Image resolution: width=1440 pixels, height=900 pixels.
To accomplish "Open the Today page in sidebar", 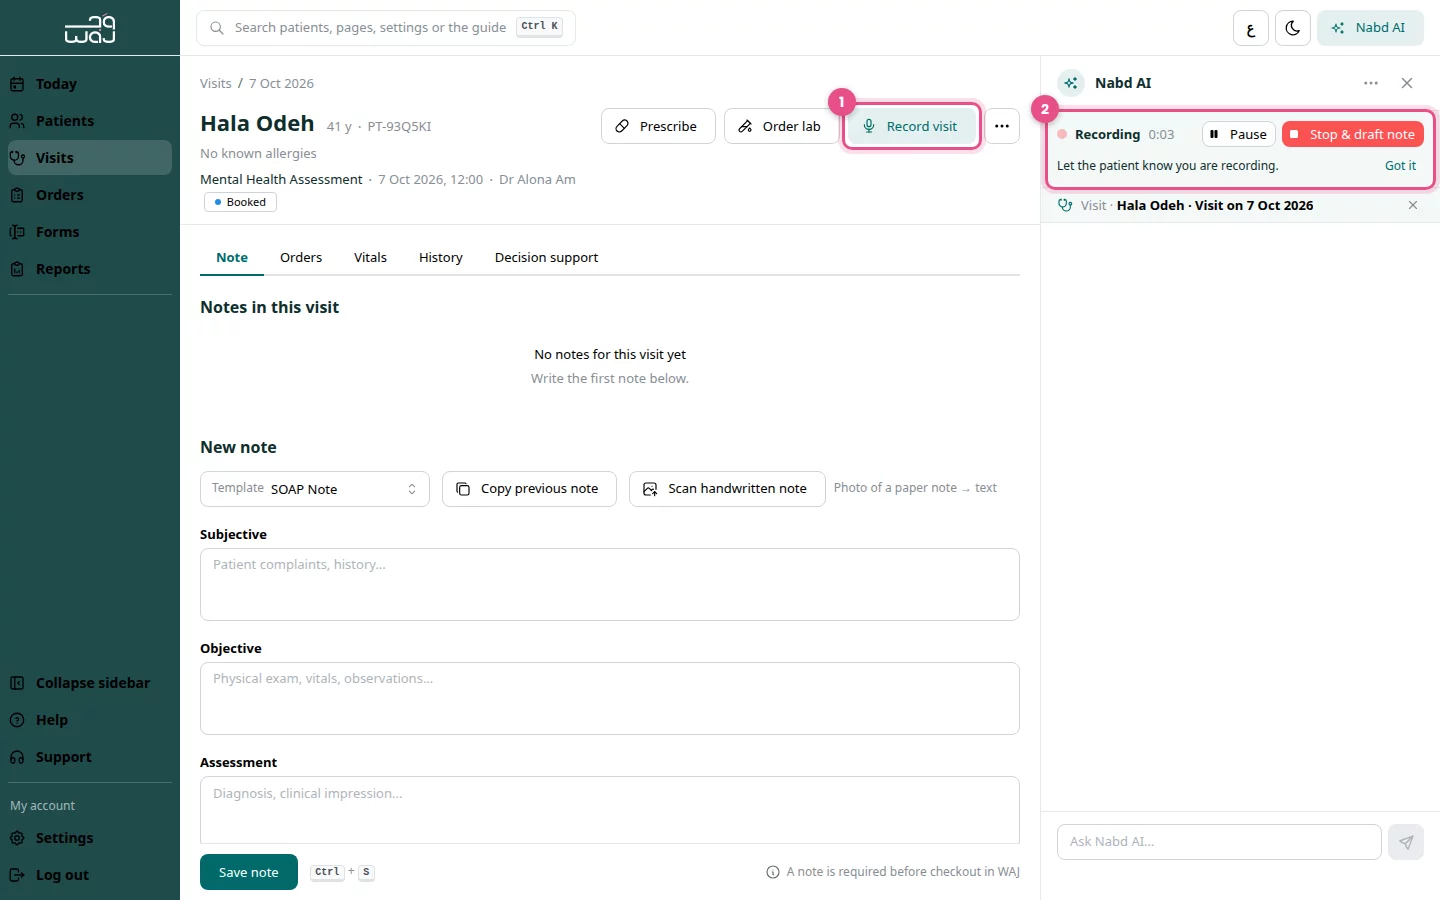I will 90,84.
